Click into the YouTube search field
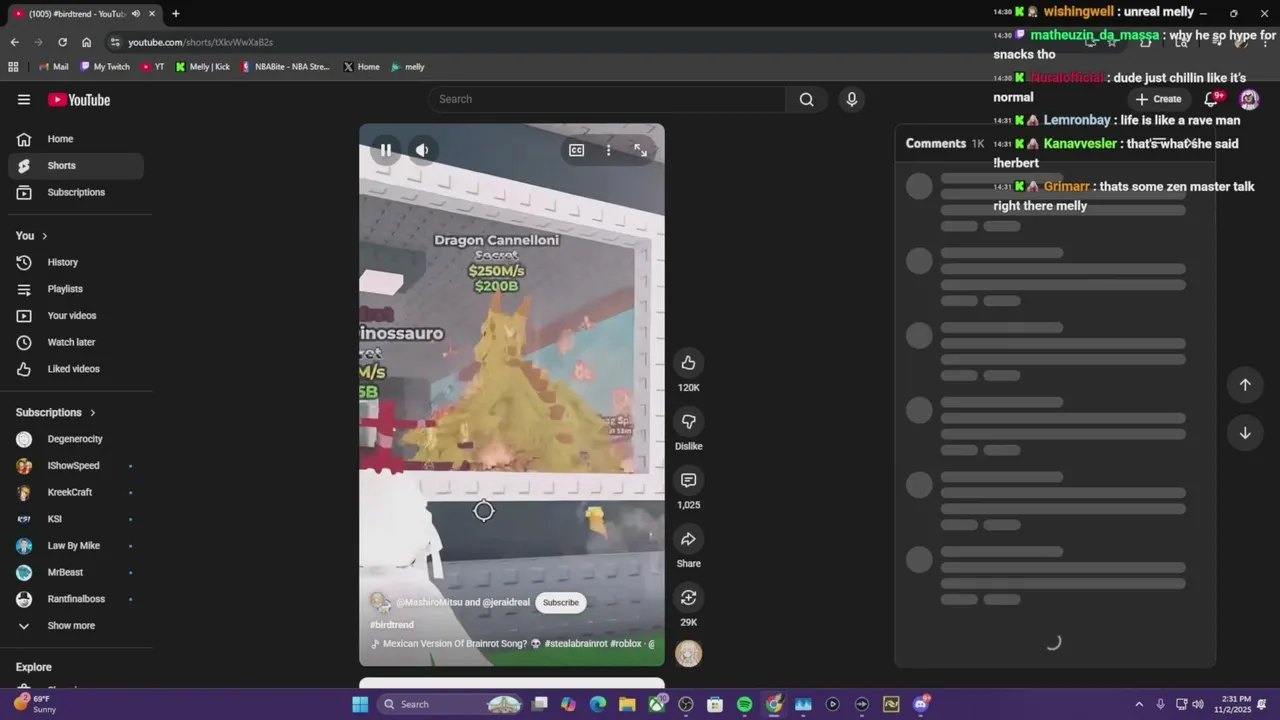This screenshot has height=720, width=1280. (x=608, y=99)
